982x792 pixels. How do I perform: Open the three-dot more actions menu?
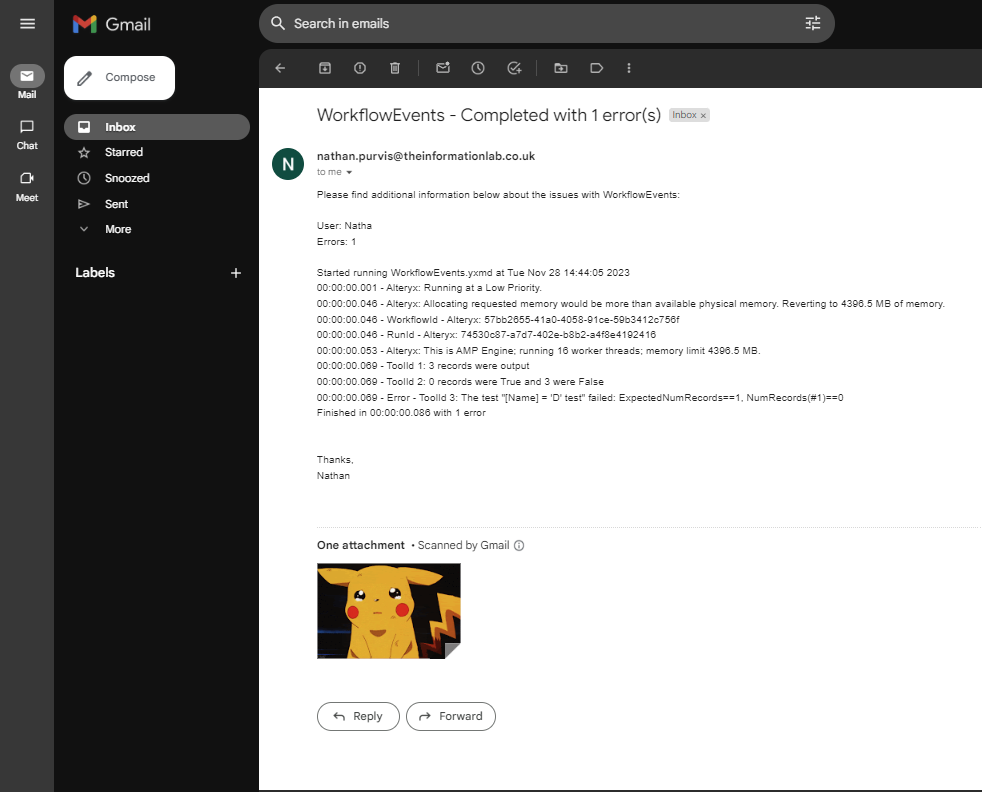coord(628,68)
